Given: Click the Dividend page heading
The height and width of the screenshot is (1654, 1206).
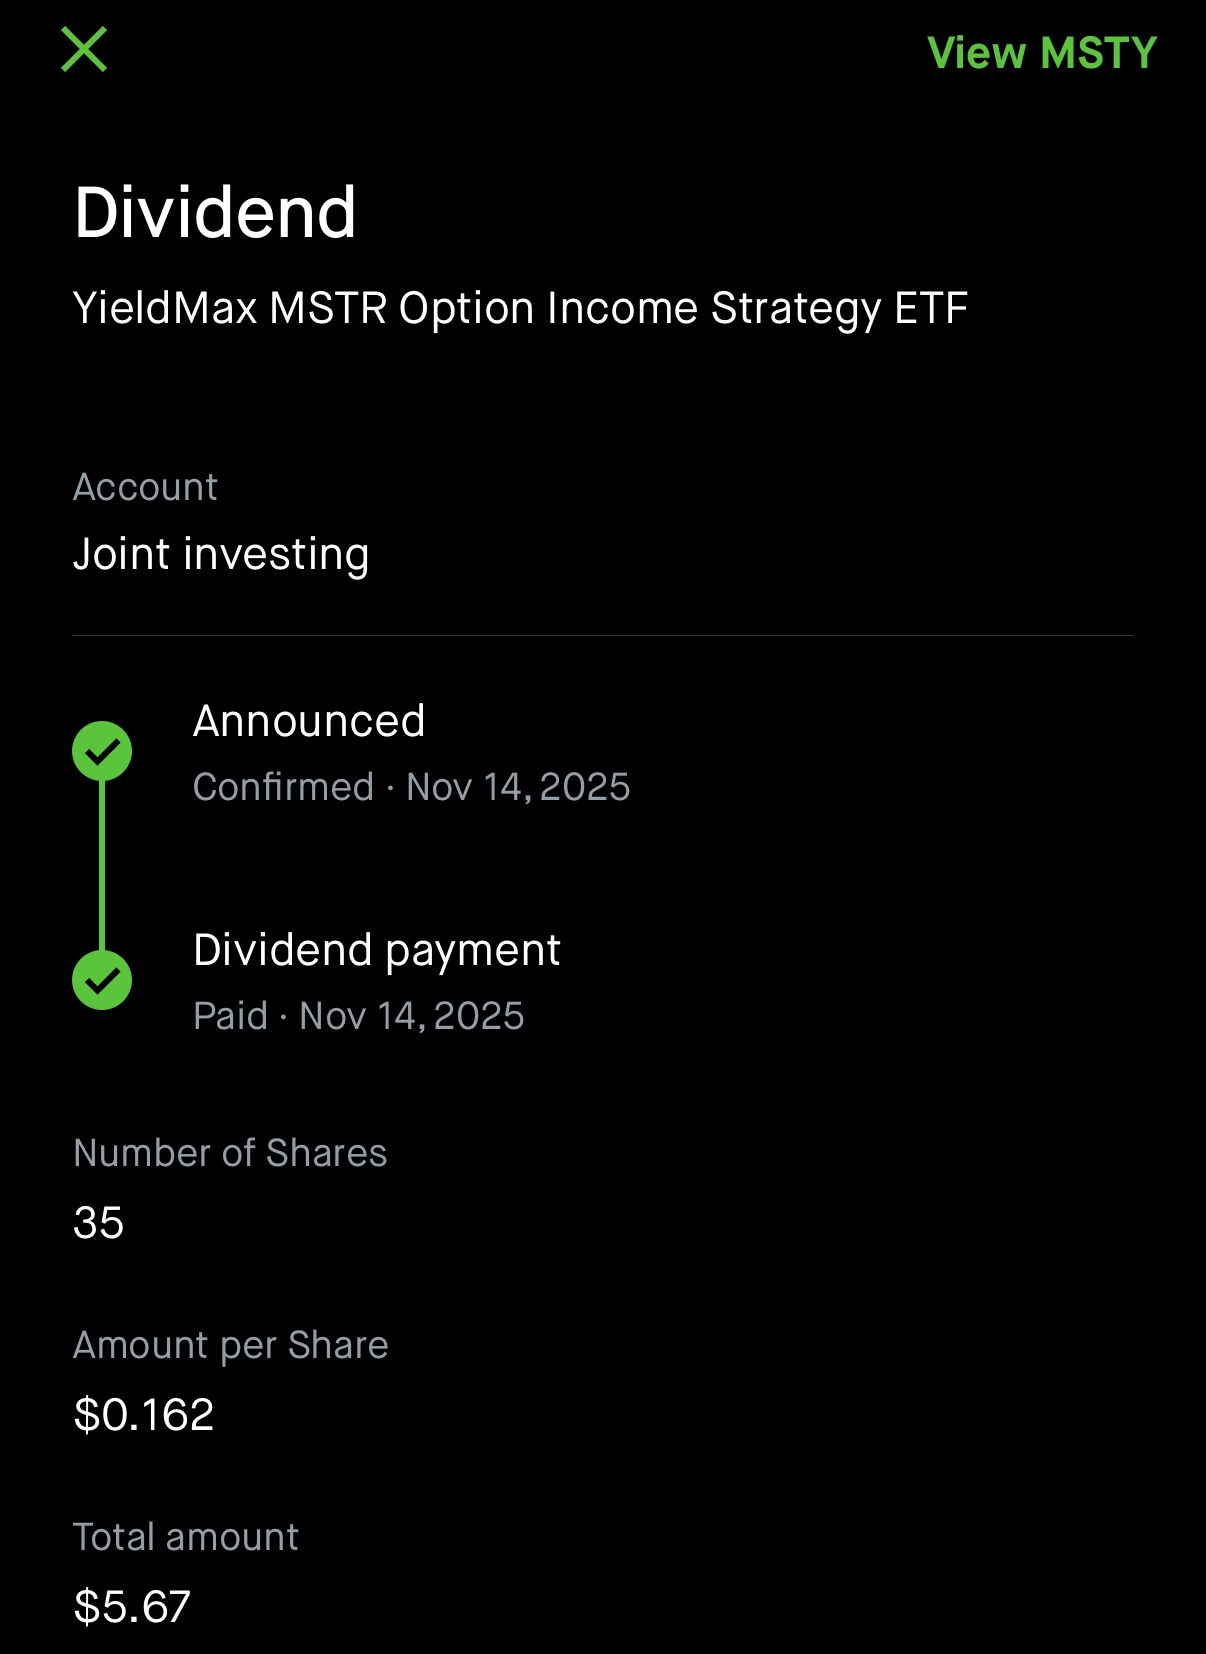Looking at the screenshot, I should (x=215, y=213).
